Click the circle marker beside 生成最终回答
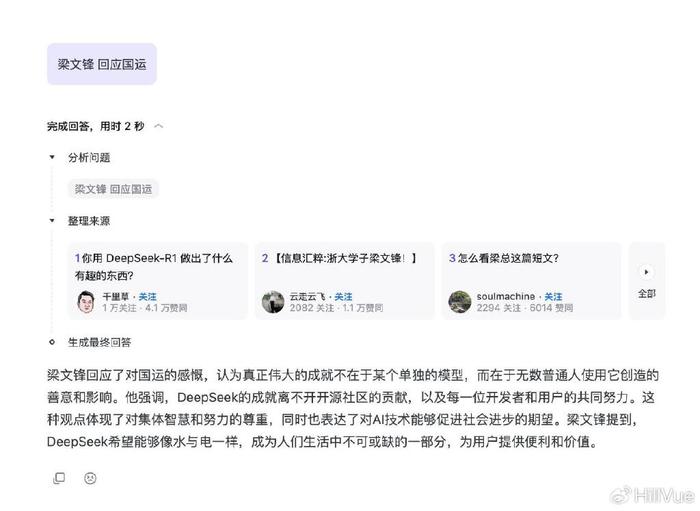The height and width of the screenshot is (511, 700). tap(52, 342)
